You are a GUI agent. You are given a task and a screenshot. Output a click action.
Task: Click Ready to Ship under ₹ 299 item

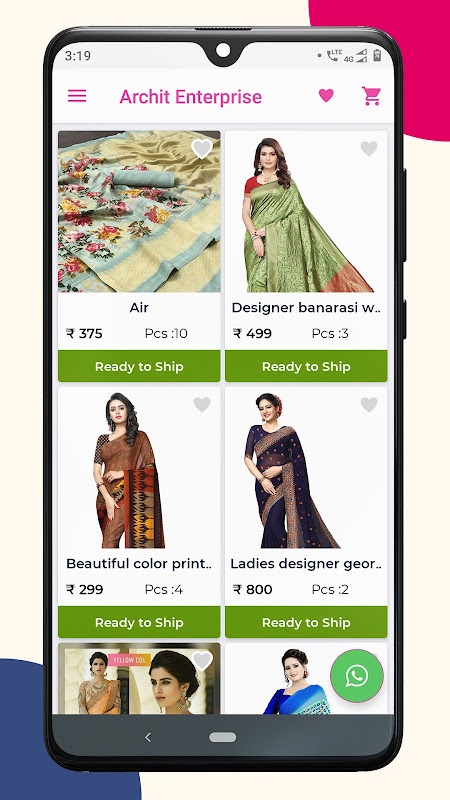(x=139, y=622)
